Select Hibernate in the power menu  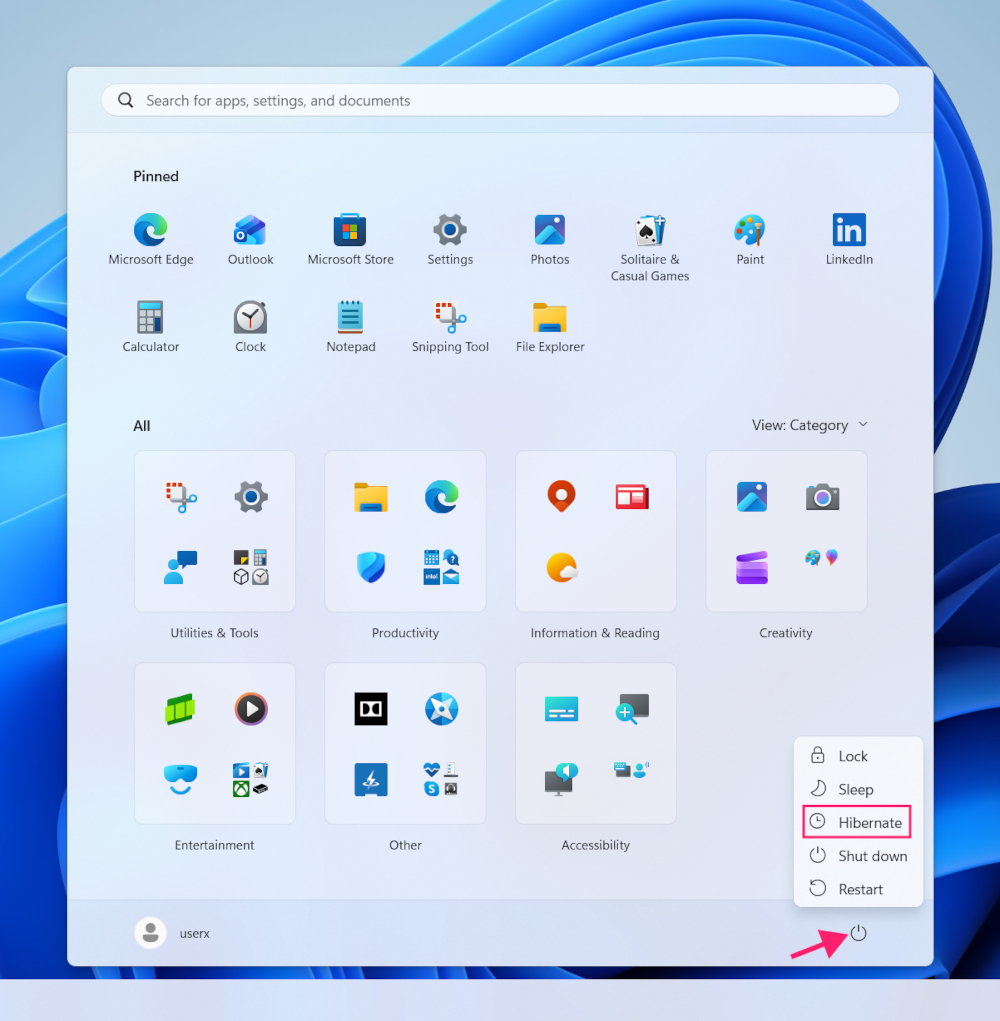(858, 822)
